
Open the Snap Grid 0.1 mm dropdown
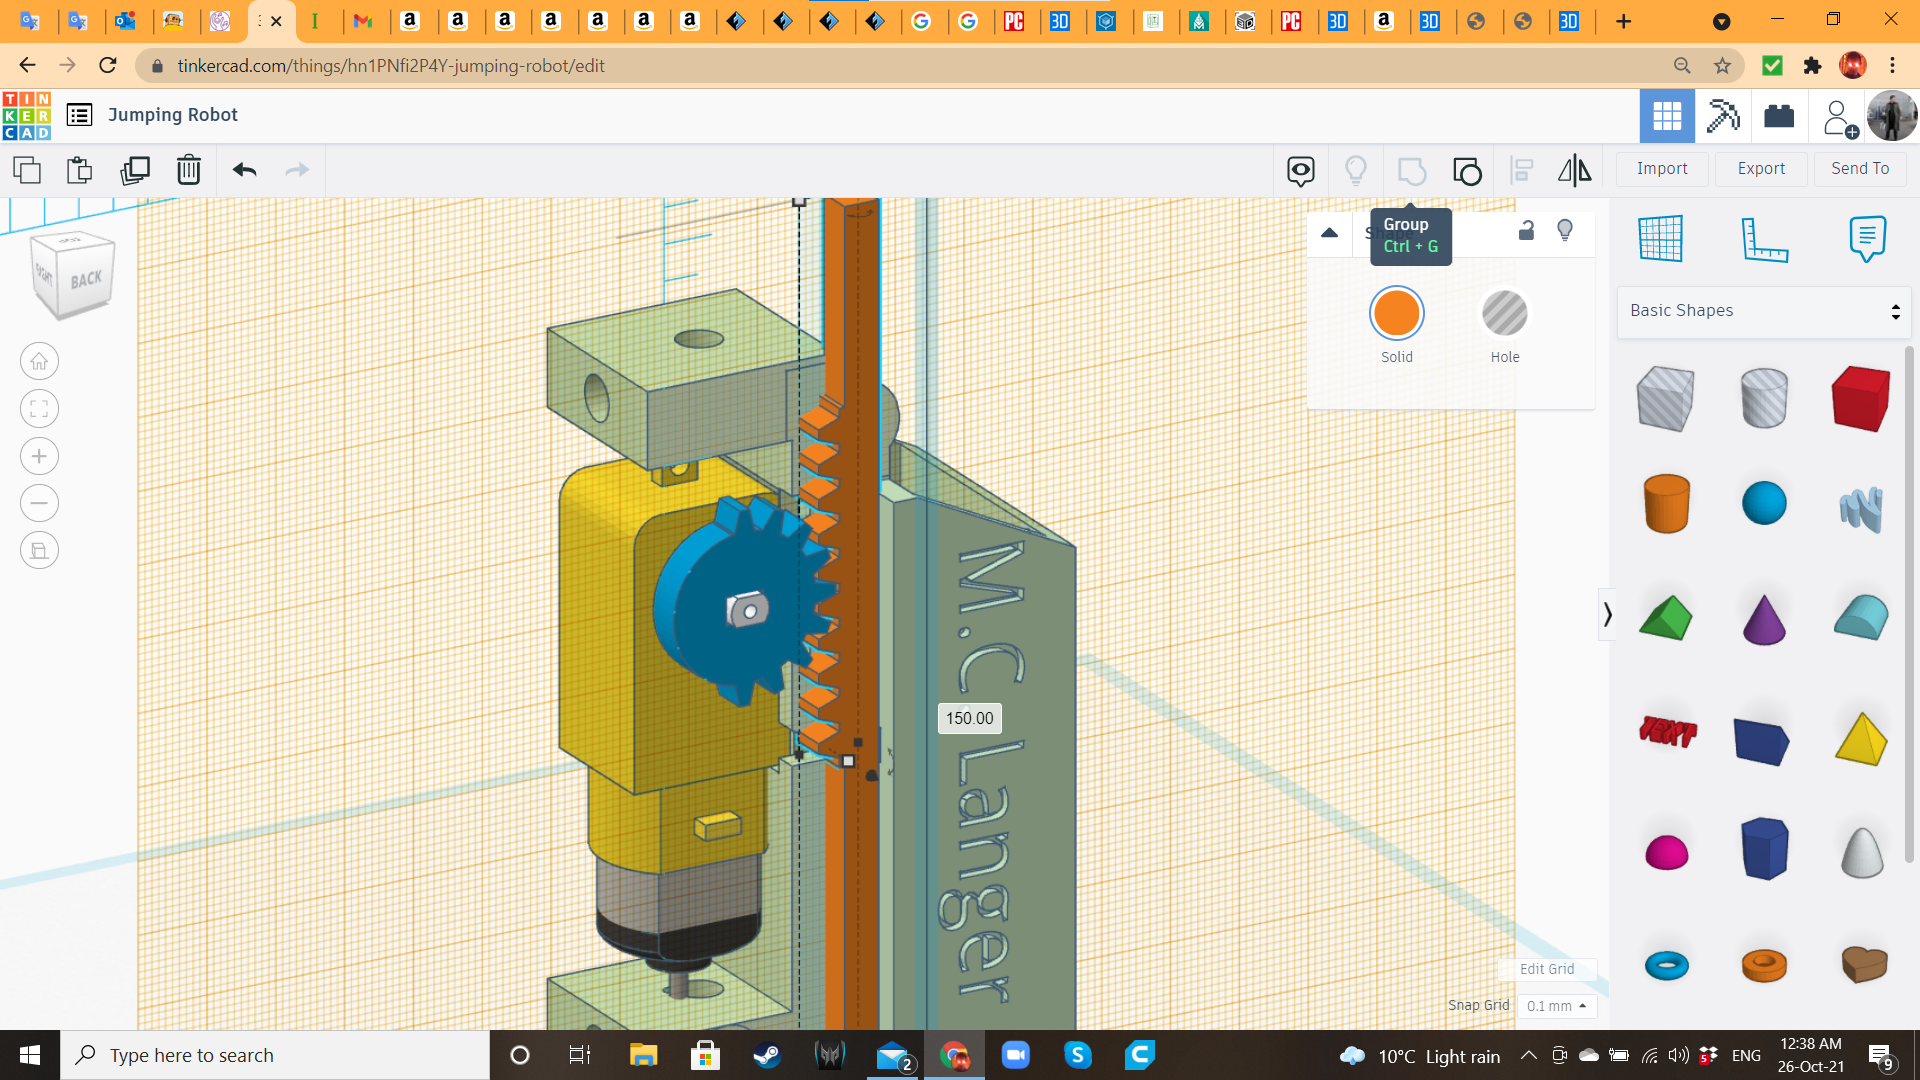coord(1556,1006)
